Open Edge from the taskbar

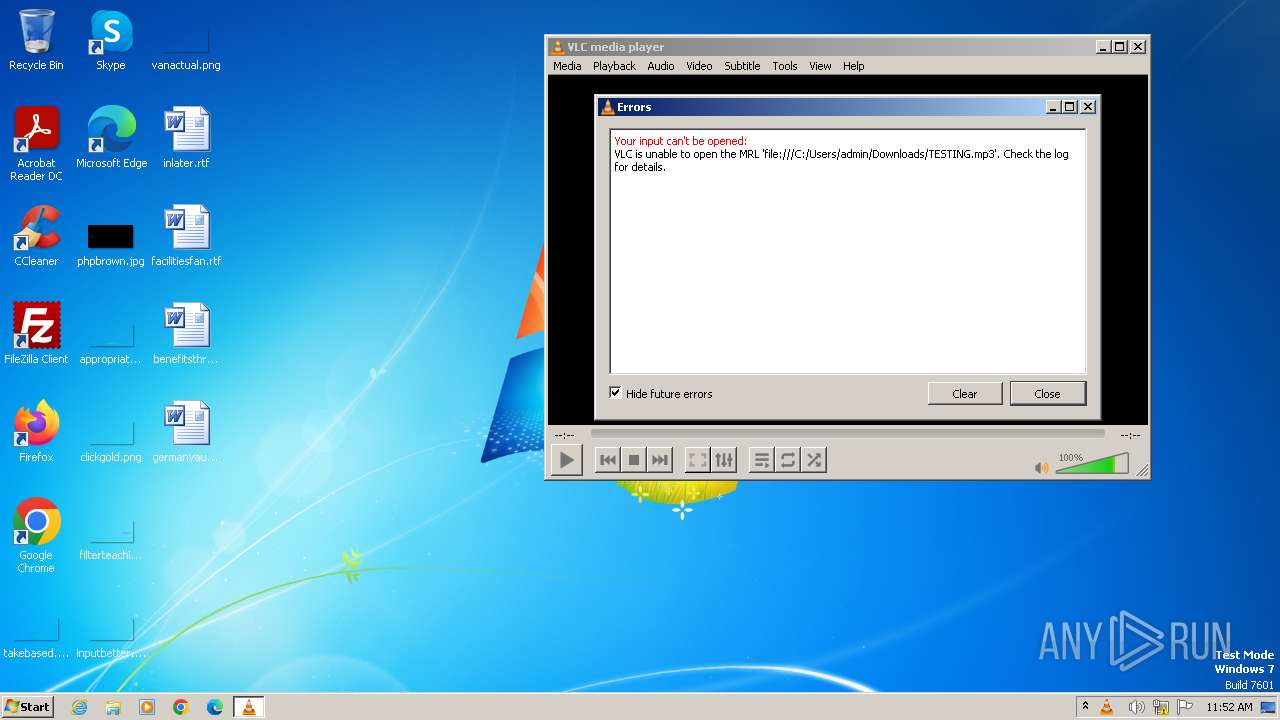(215, 707)
